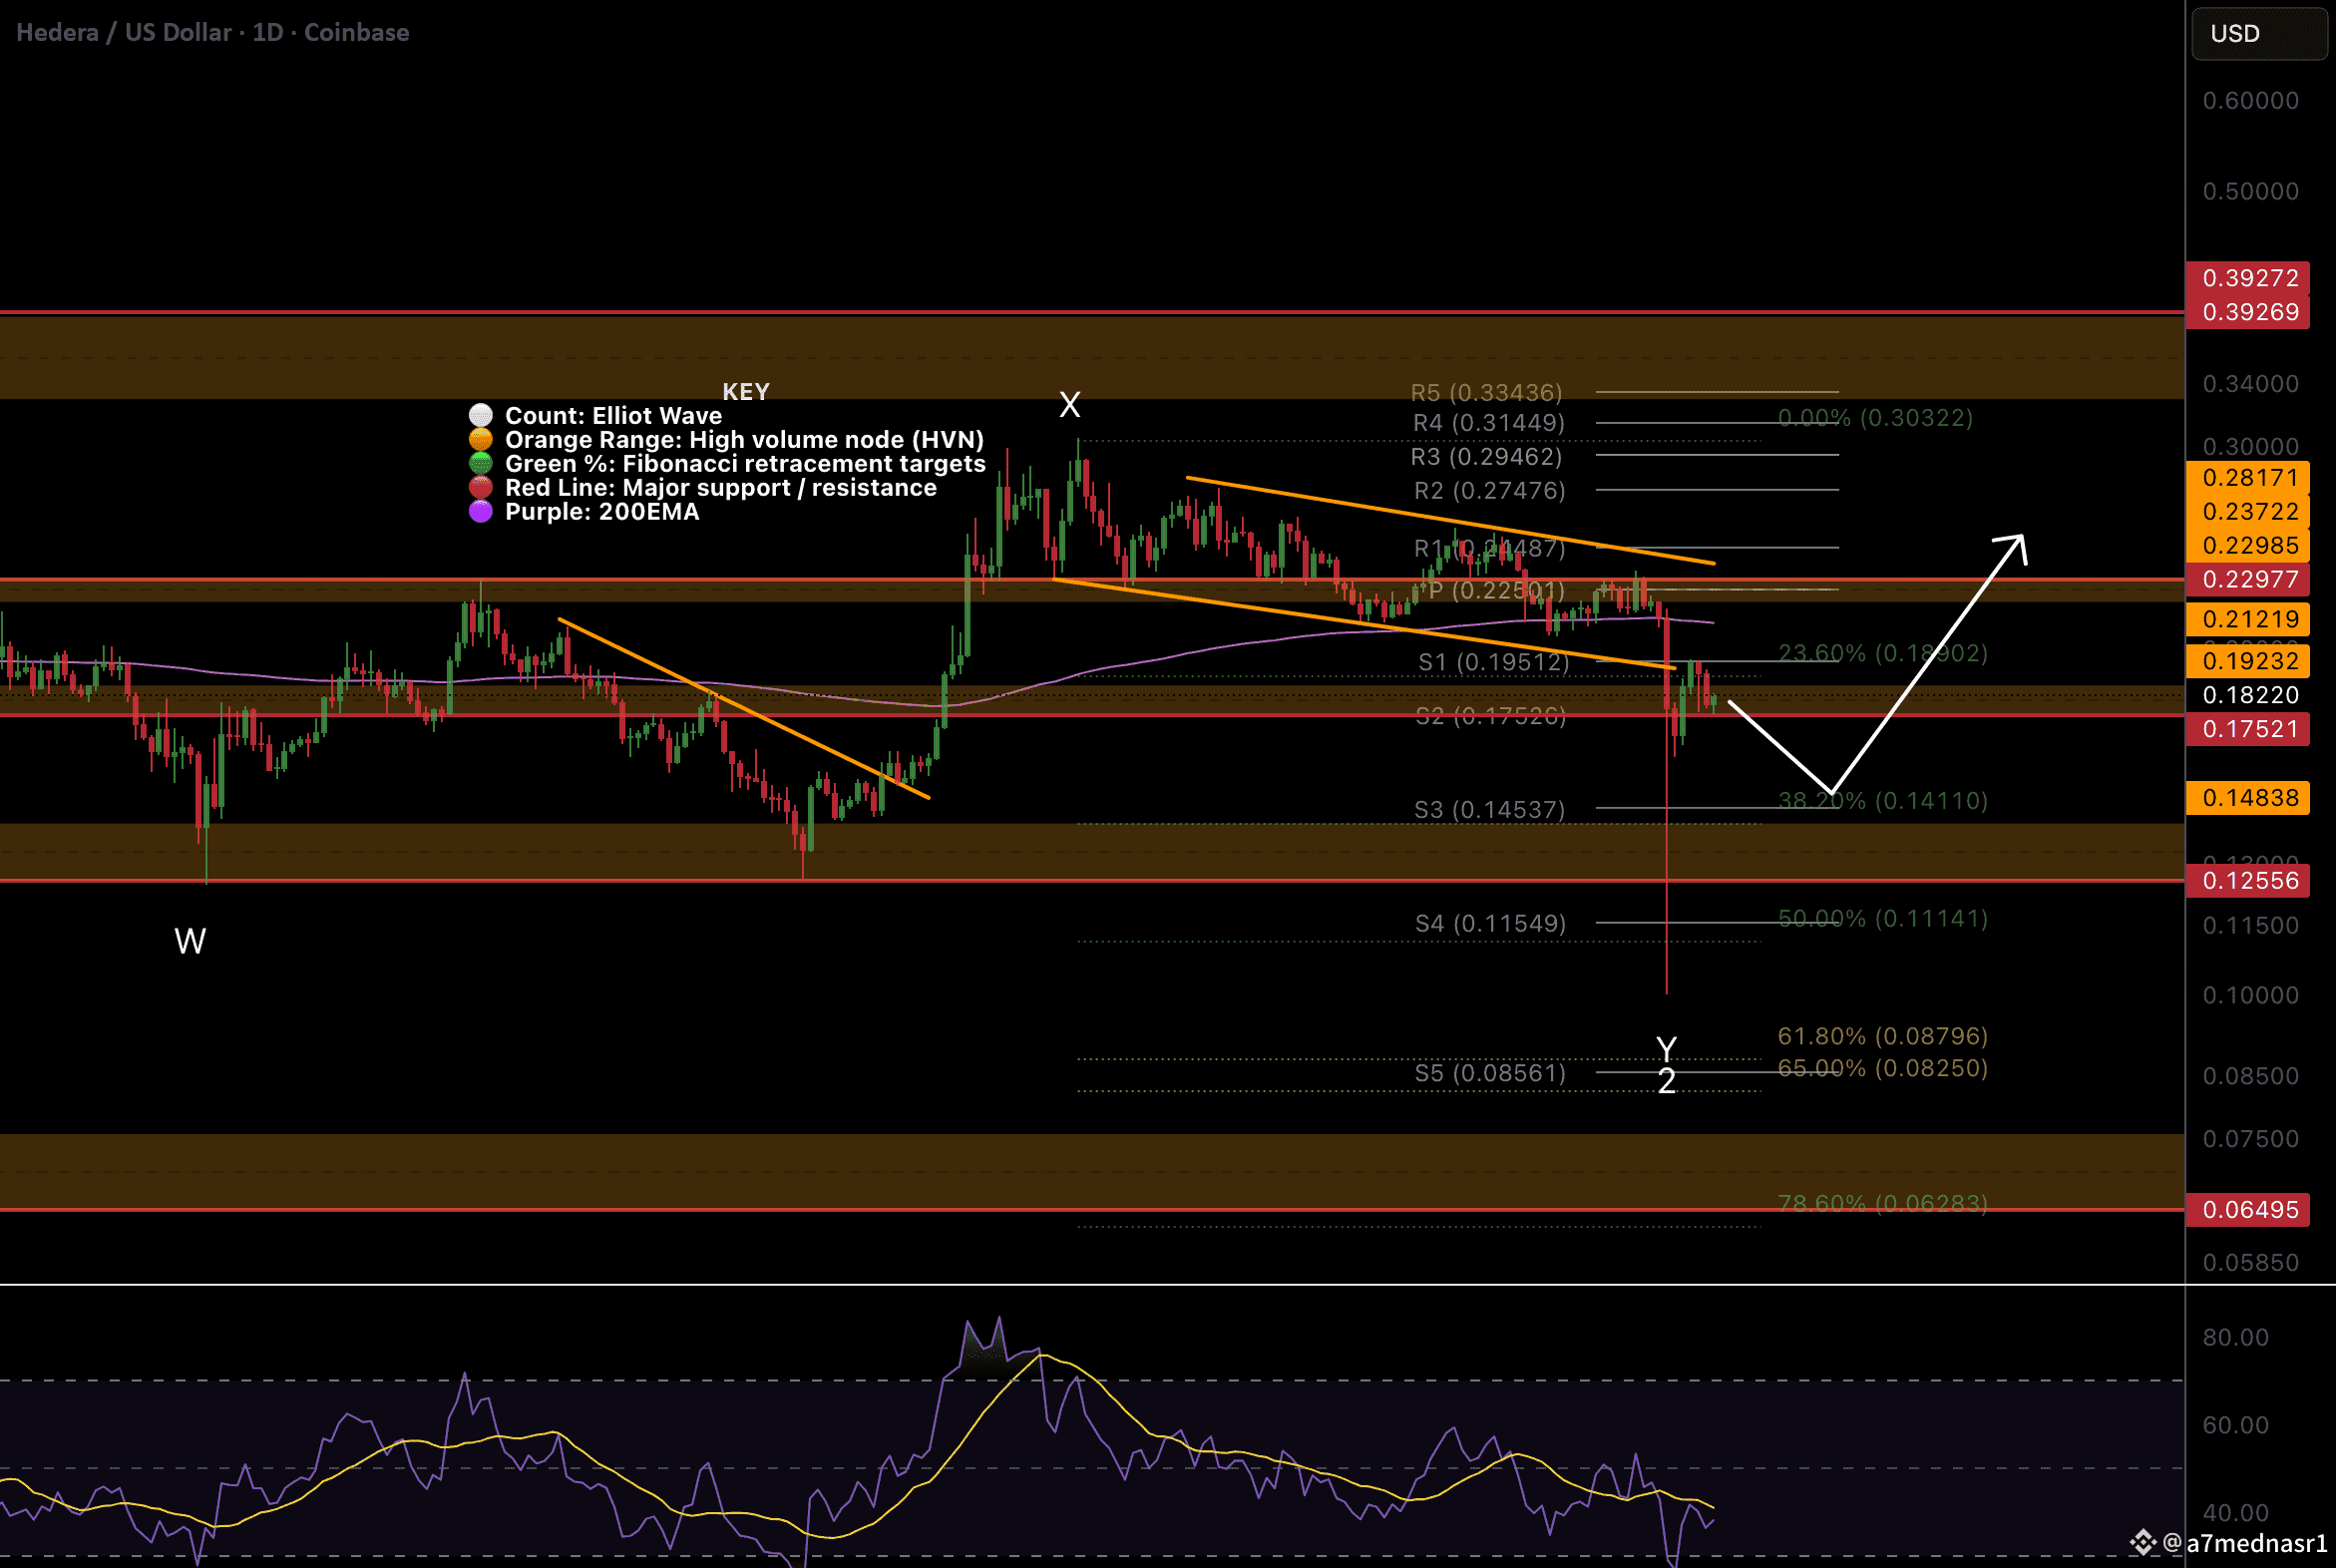Open the USD currency dropdown
This screenshot has width=2336, height=1568.
2258,33
